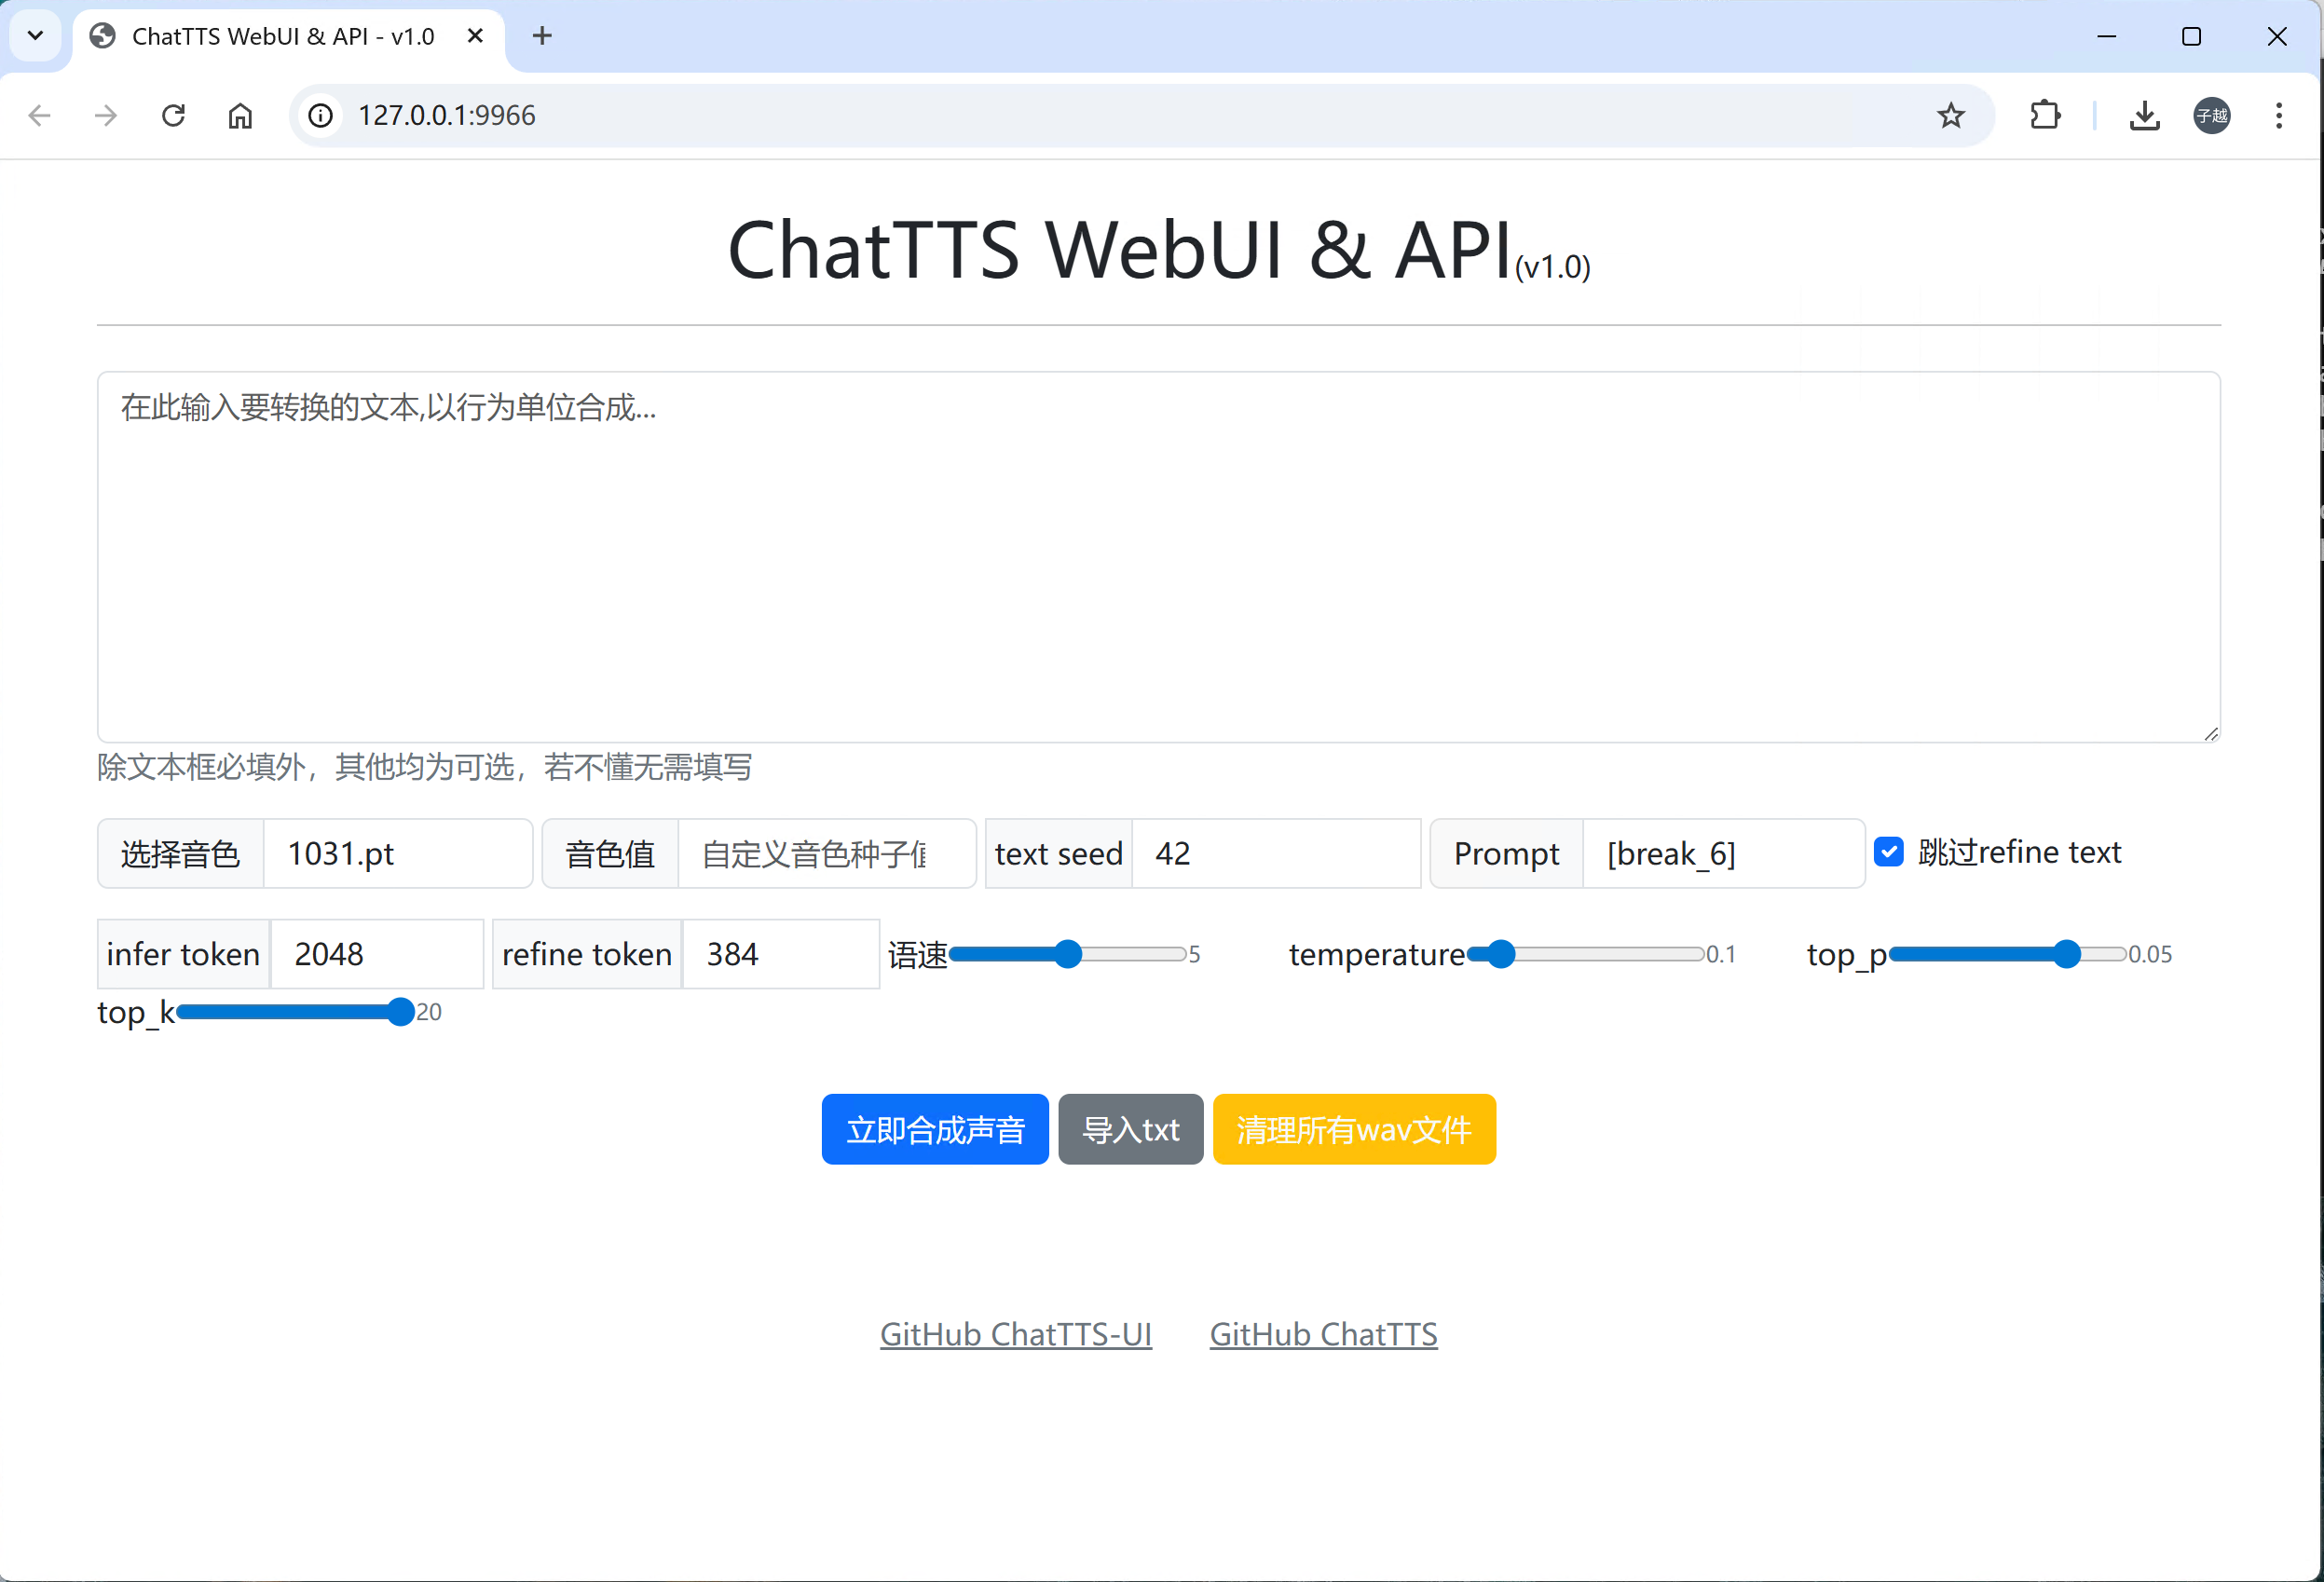Open the extensions puzzle icon
This screenshot has height=1582, width=2324.
(x=2045, y=116)
